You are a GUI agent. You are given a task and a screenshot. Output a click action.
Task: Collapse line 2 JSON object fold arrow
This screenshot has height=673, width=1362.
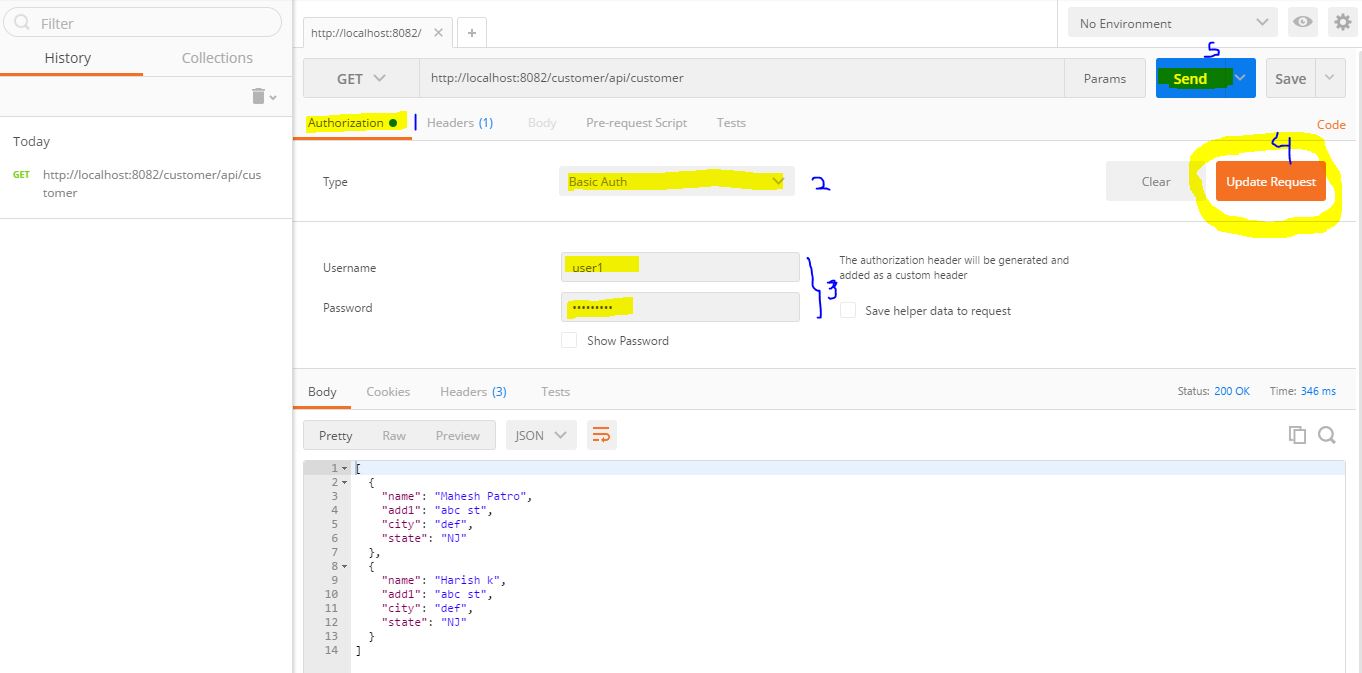pos(345,482)
